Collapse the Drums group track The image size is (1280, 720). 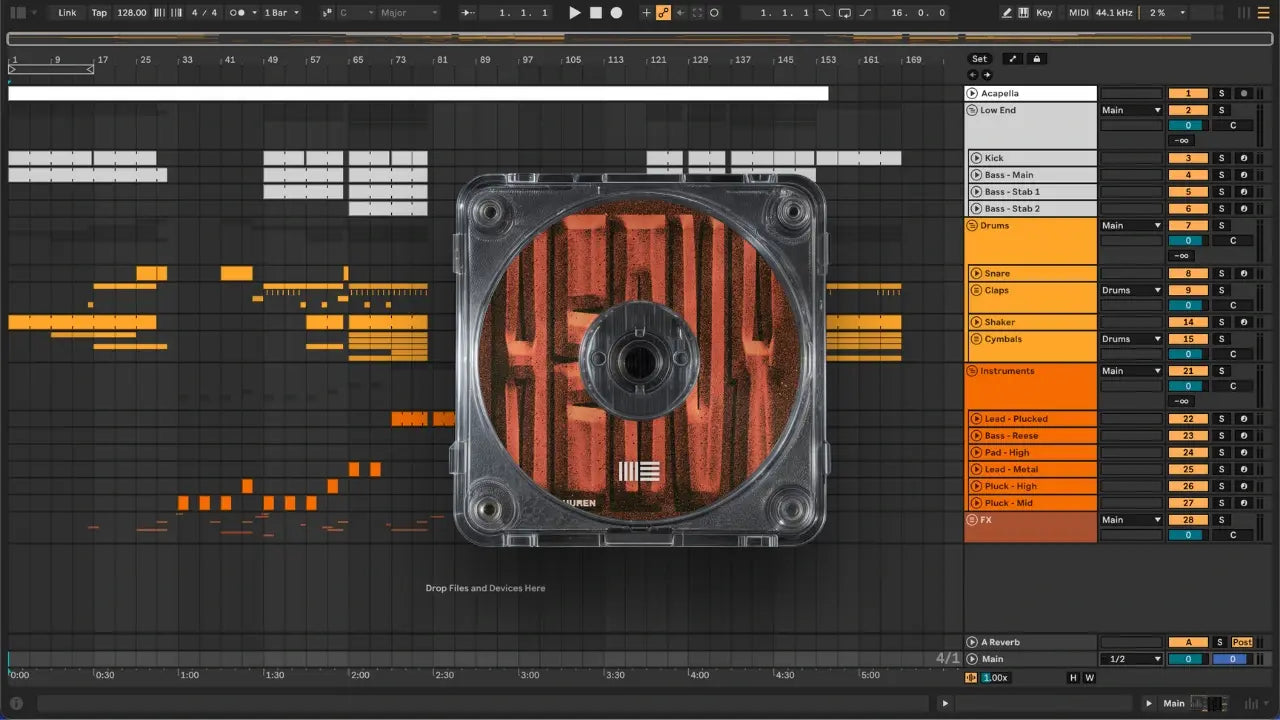[971, 226]
